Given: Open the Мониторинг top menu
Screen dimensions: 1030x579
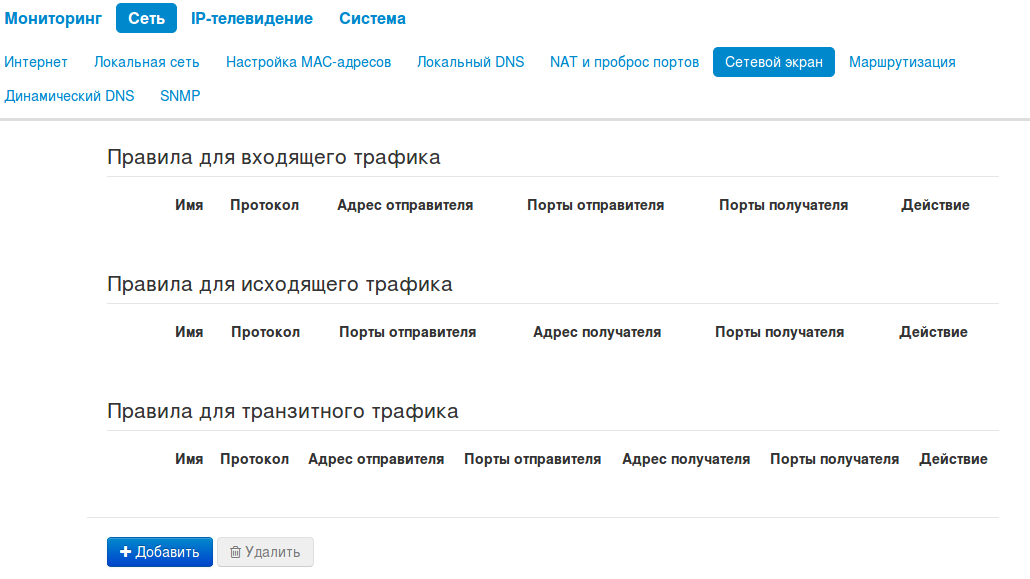Looking at the screenshot, I should [53, 19].
